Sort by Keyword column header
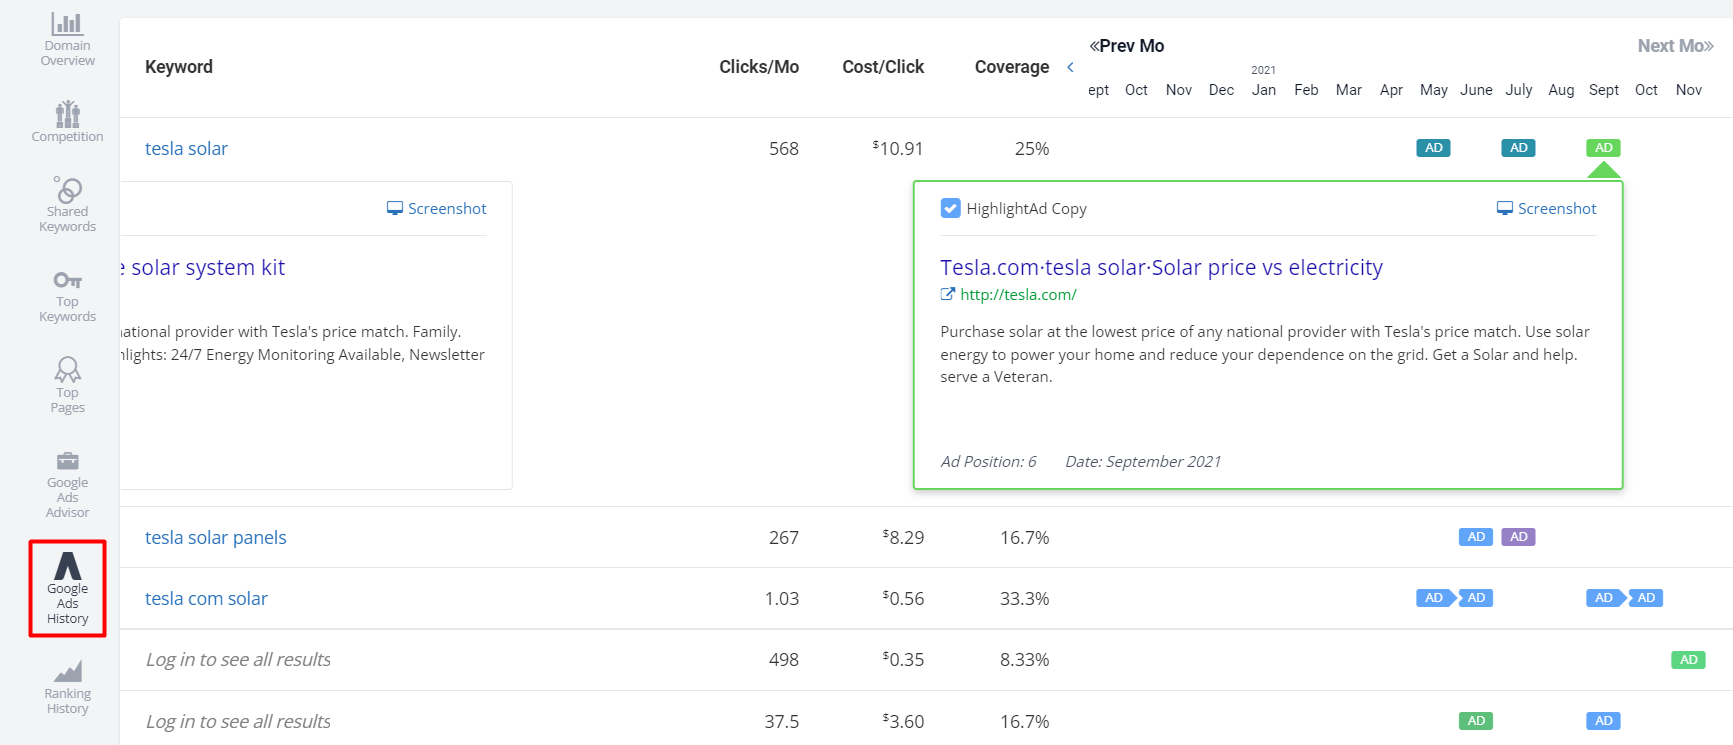1733x745 pixels. tap(179, 67)
